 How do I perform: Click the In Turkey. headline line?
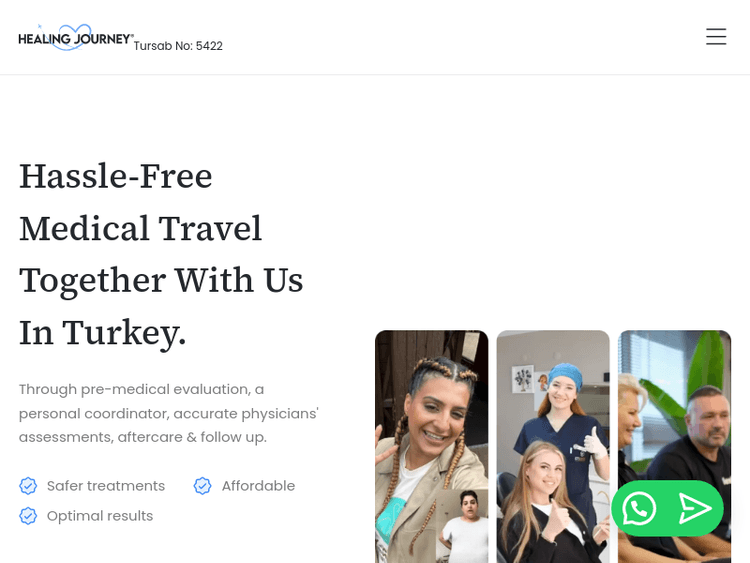point(102,332)
